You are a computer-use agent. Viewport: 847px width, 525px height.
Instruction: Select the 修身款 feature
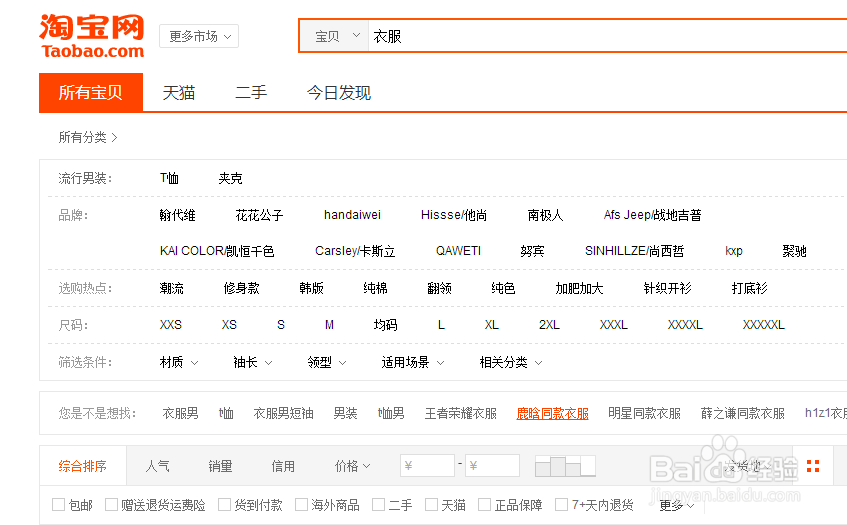241,288
